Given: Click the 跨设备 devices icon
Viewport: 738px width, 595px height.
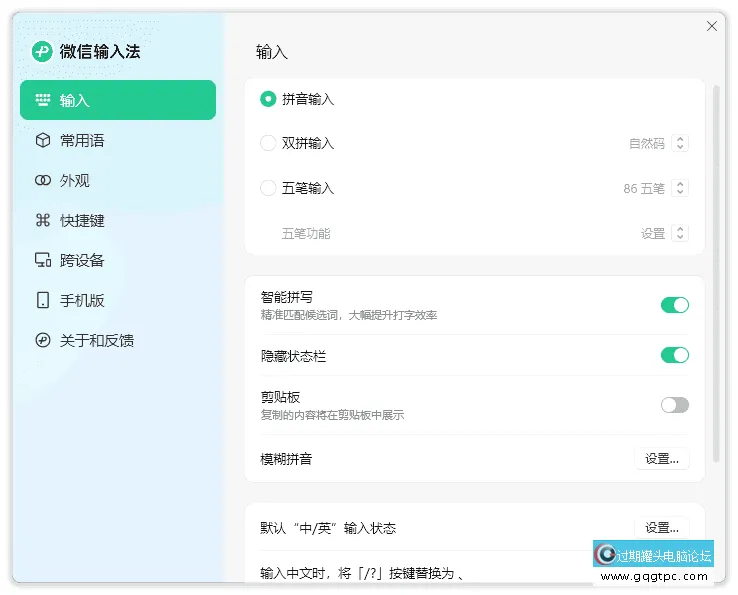Looking at the screenshot, I should (43, 261).
